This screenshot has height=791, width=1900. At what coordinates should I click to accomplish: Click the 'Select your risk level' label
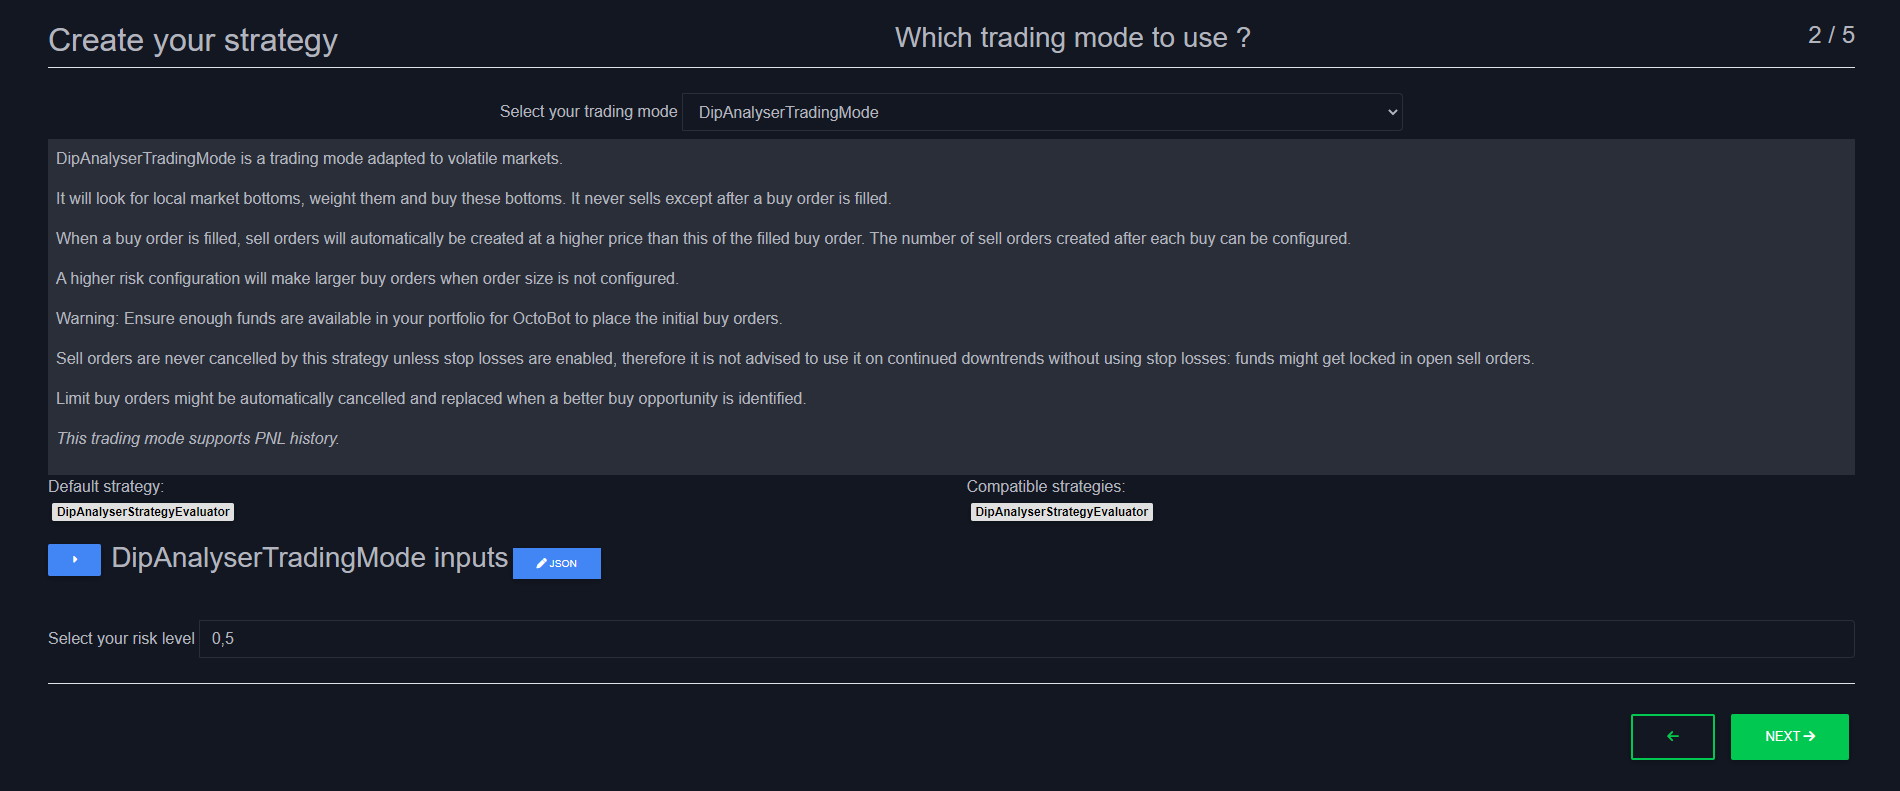pyautogui.click(x=121, y=639)
